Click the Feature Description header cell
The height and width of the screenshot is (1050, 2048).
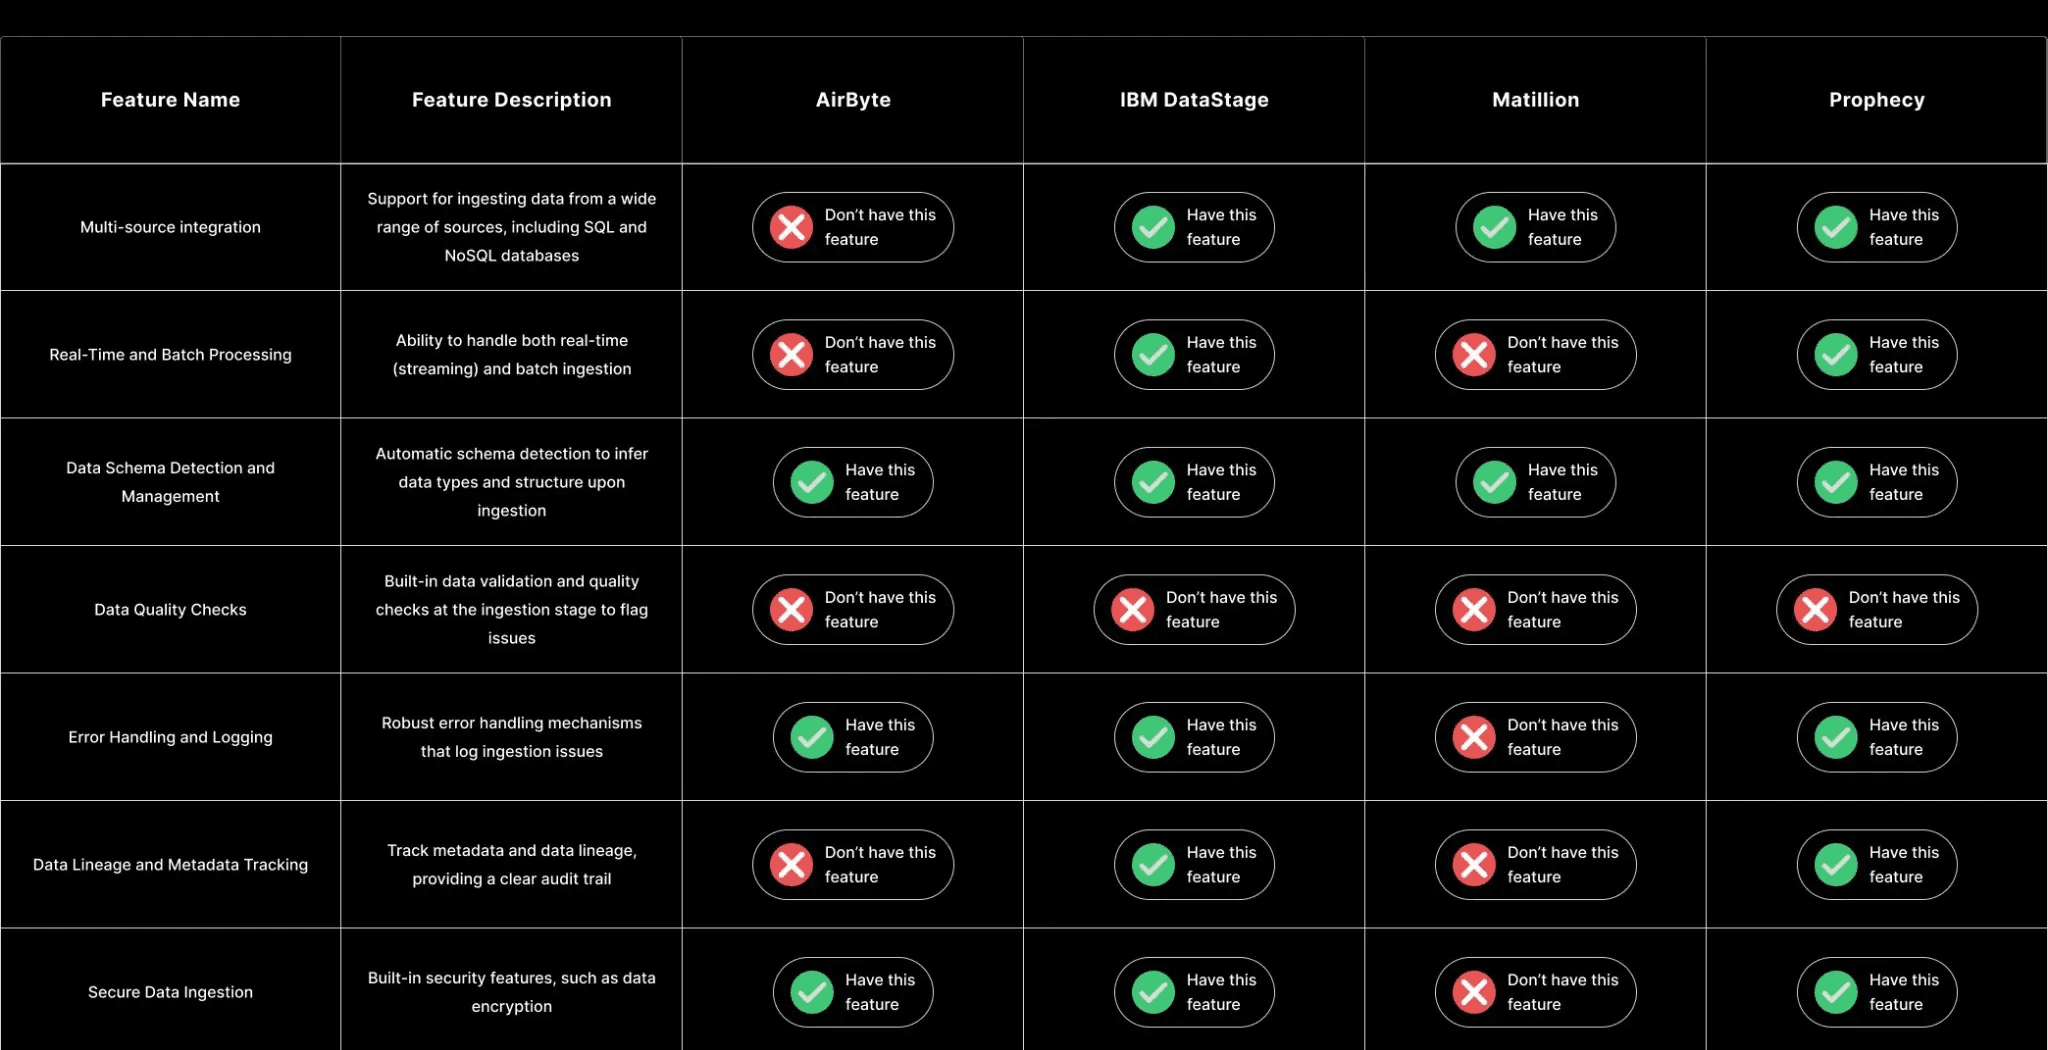511,99
